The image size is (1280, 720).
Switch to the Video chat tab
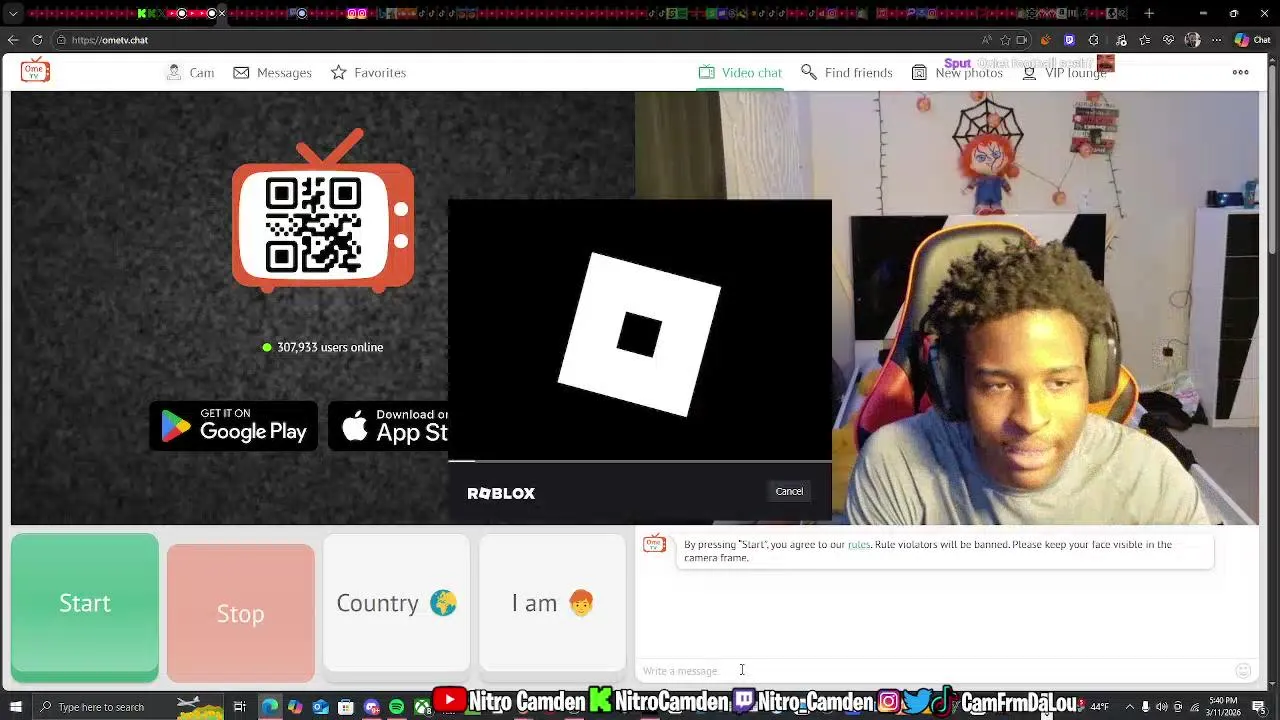[740, 73]
